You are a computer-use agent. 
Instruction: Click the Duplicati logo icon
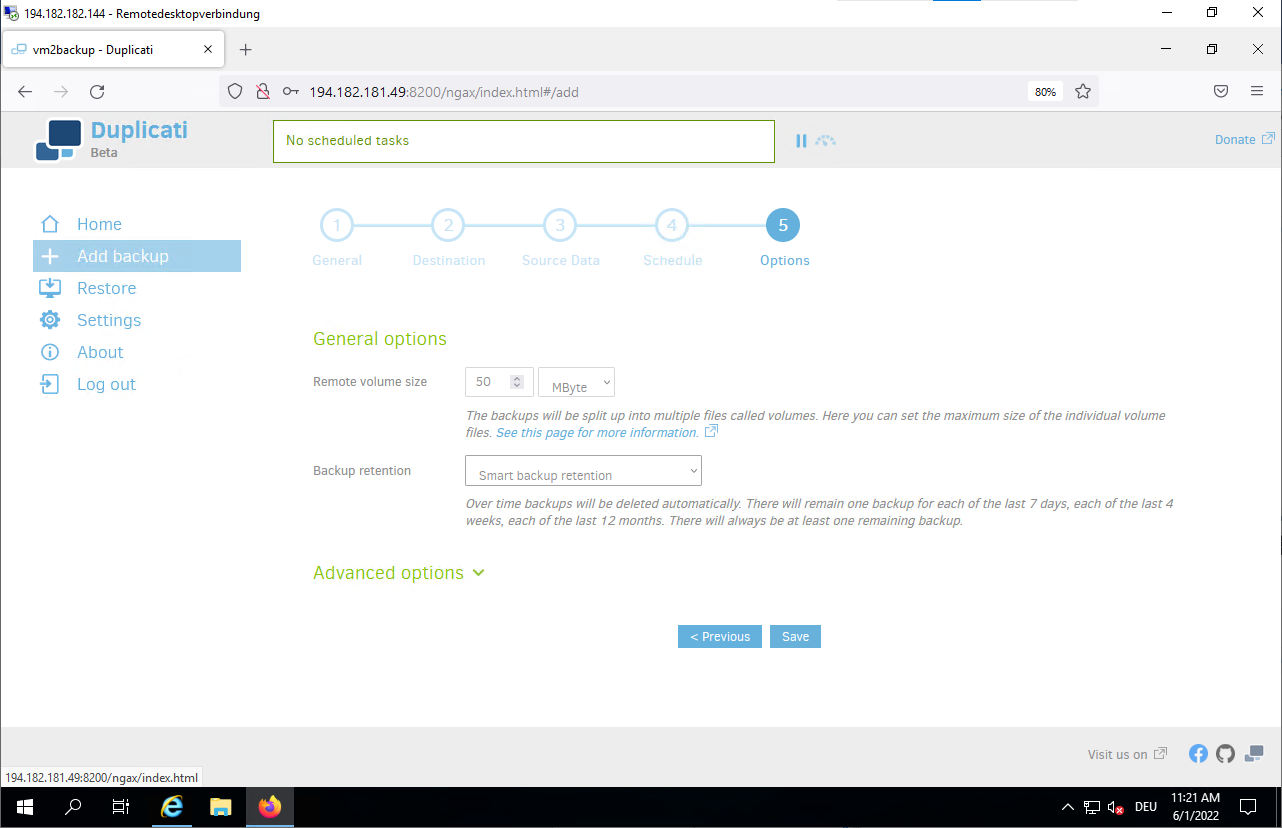coord(58,140)
